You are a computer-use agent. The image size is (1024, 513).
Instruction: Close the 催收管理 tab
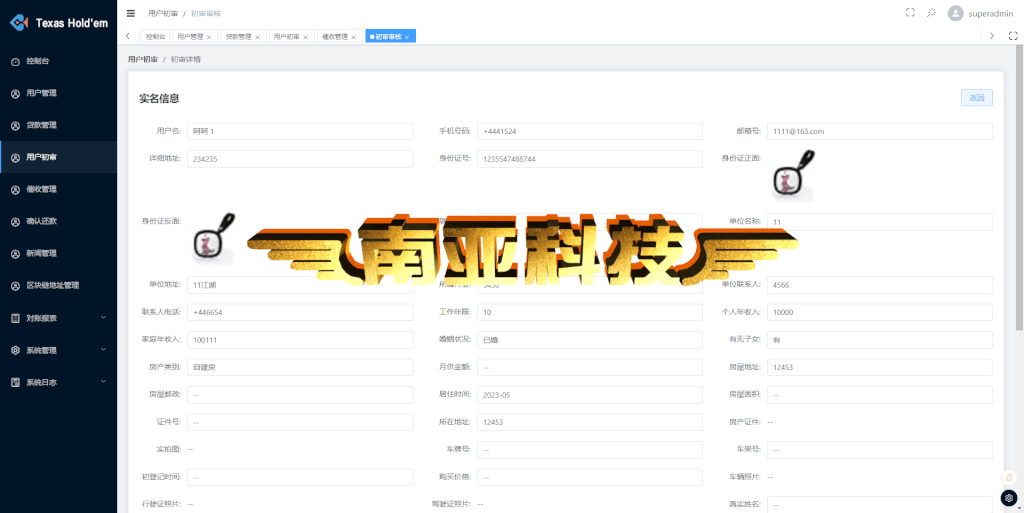pyautogui.click(x=353, y=37)
